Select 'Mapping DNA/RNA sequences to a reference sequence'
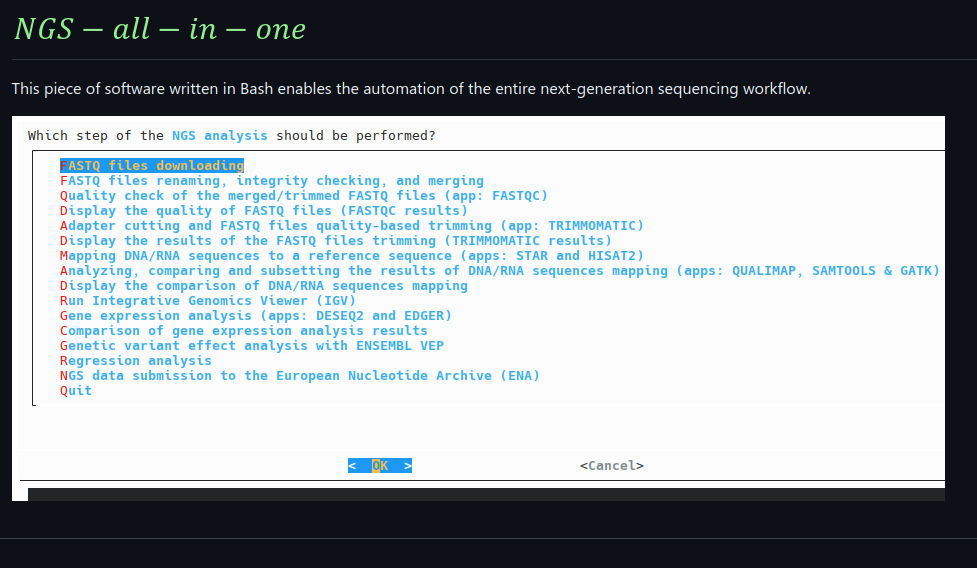The width and height of the screenshot is (977, 568). point(352,256)
